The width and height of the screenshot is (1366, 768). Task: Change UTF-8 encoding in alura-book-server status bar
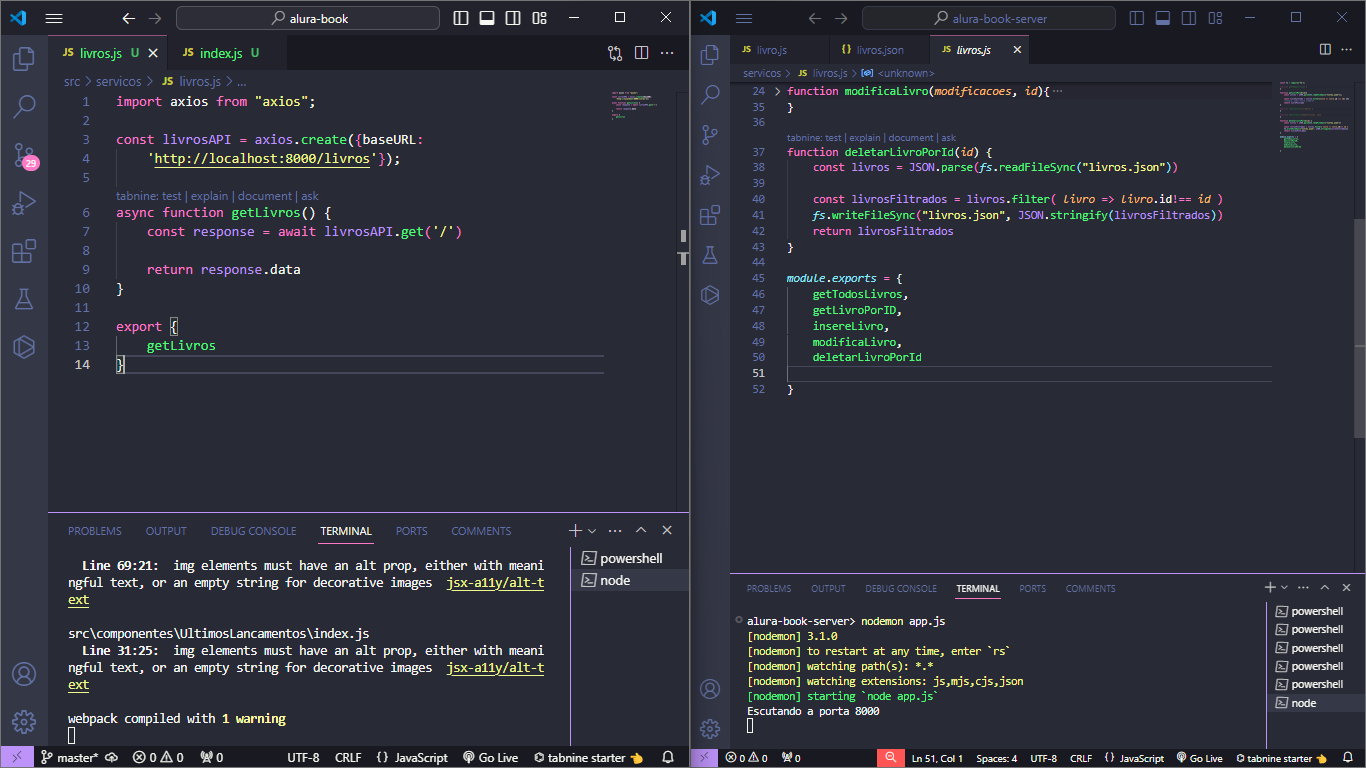(x=1044, y=759)
